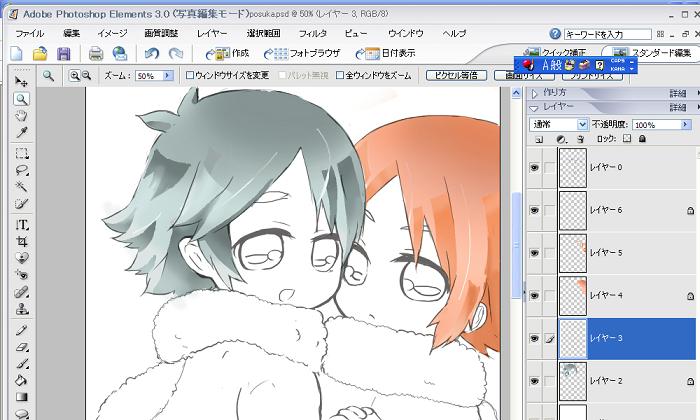Hide レイヤー 3 with eye icon
This screenshot has width=700, height=420.
coord(534,339)
